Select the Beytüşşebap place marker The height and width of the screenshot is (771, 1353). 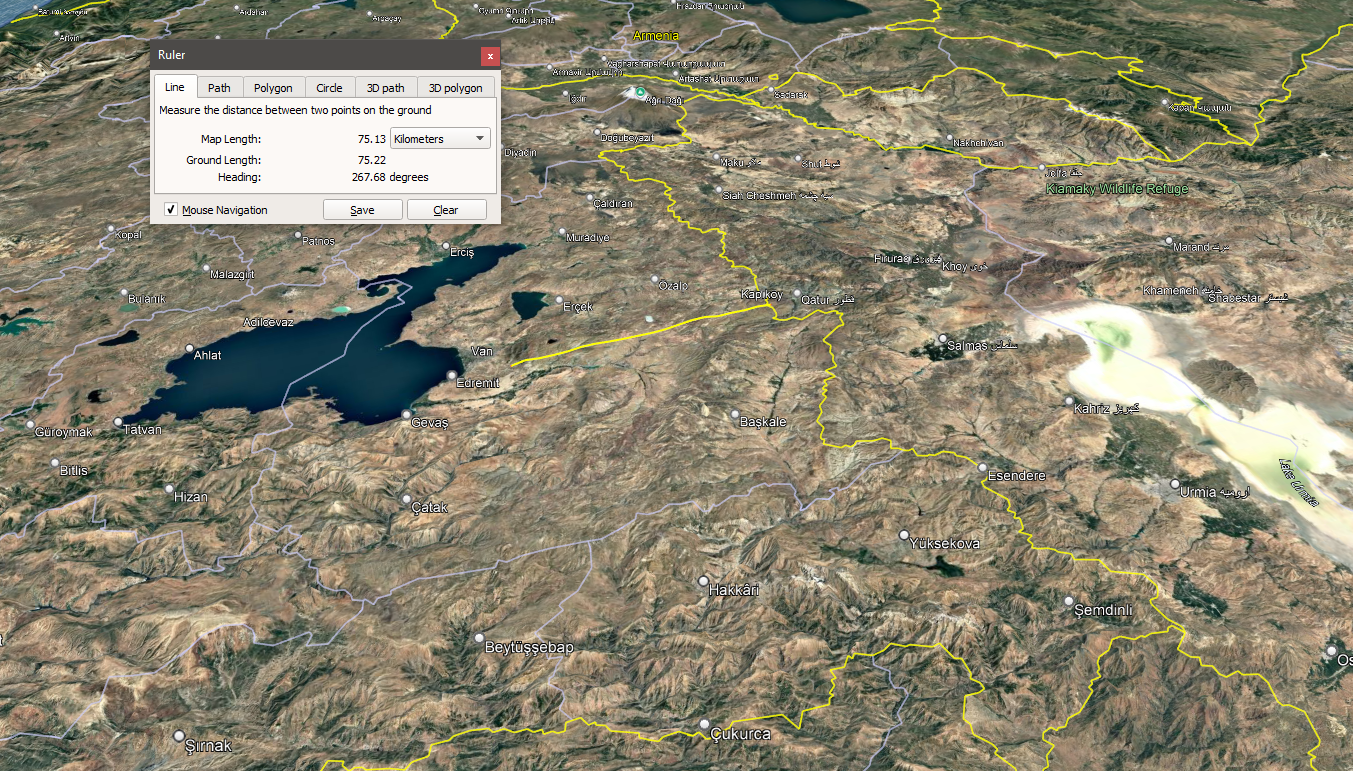point(479,638)
